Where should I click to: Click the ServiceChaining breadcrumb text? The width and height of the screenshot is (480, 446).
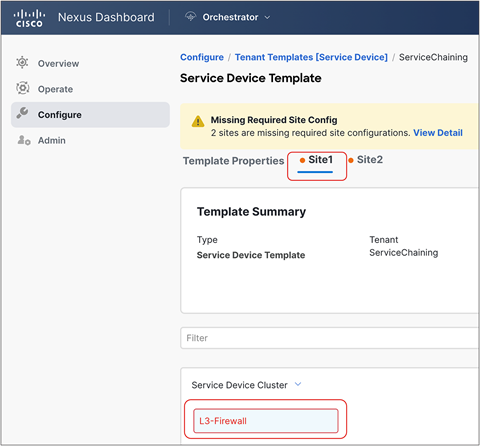(x=433, y=57)
